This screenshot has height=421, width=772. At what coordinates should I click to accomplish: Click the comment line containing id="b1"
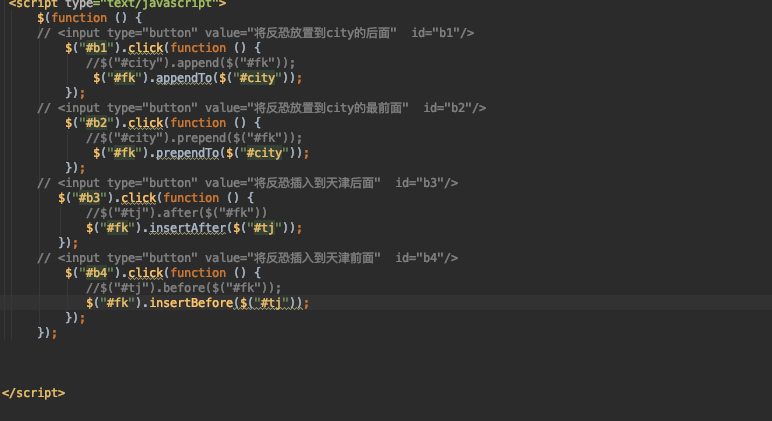256,33
